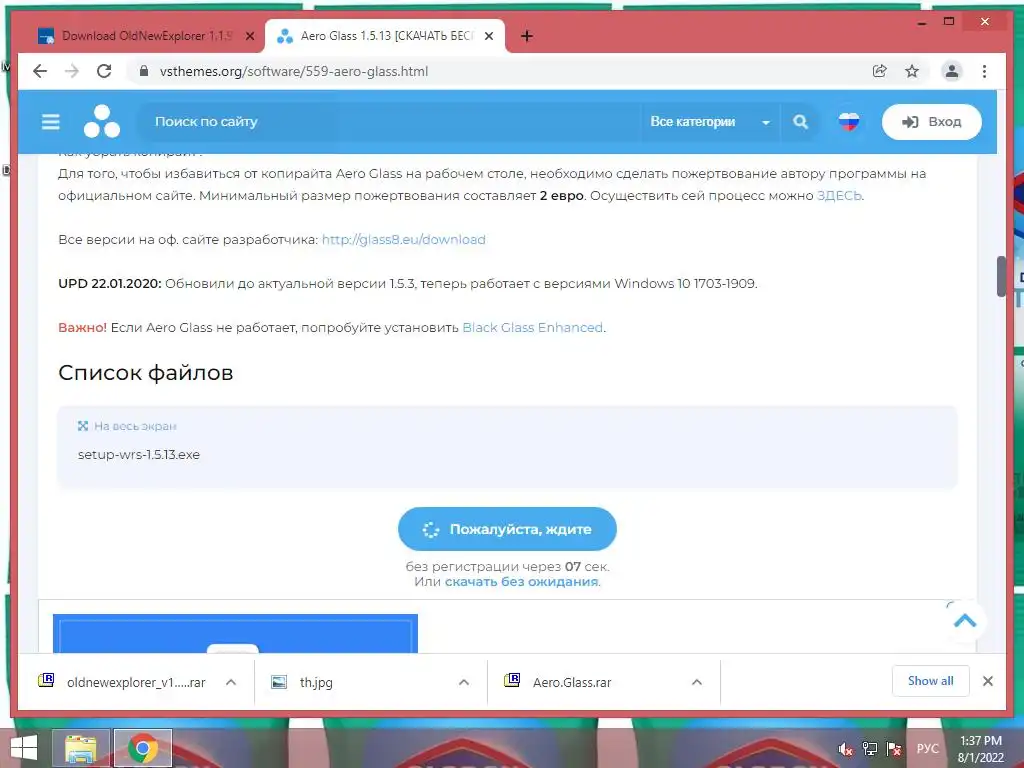Image resolution: width=1024 pixels, height=768 pixels.
Task: Click the 'Список файлов' heading
Action: [x=146, y=373]
